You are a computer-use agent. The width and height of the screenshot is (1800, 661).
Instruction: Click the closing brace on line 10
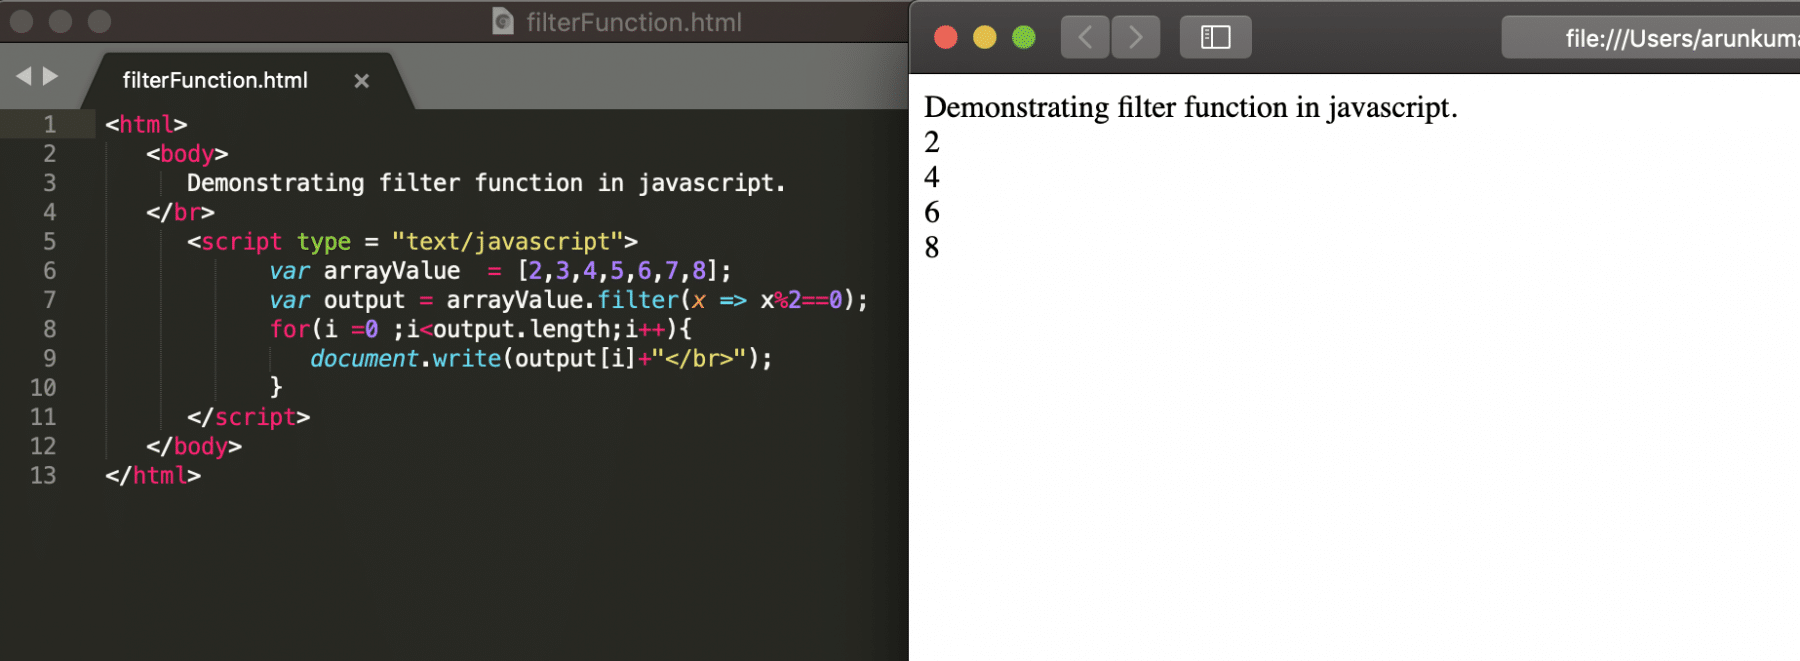pyautogui.click(x=276, y=388)
